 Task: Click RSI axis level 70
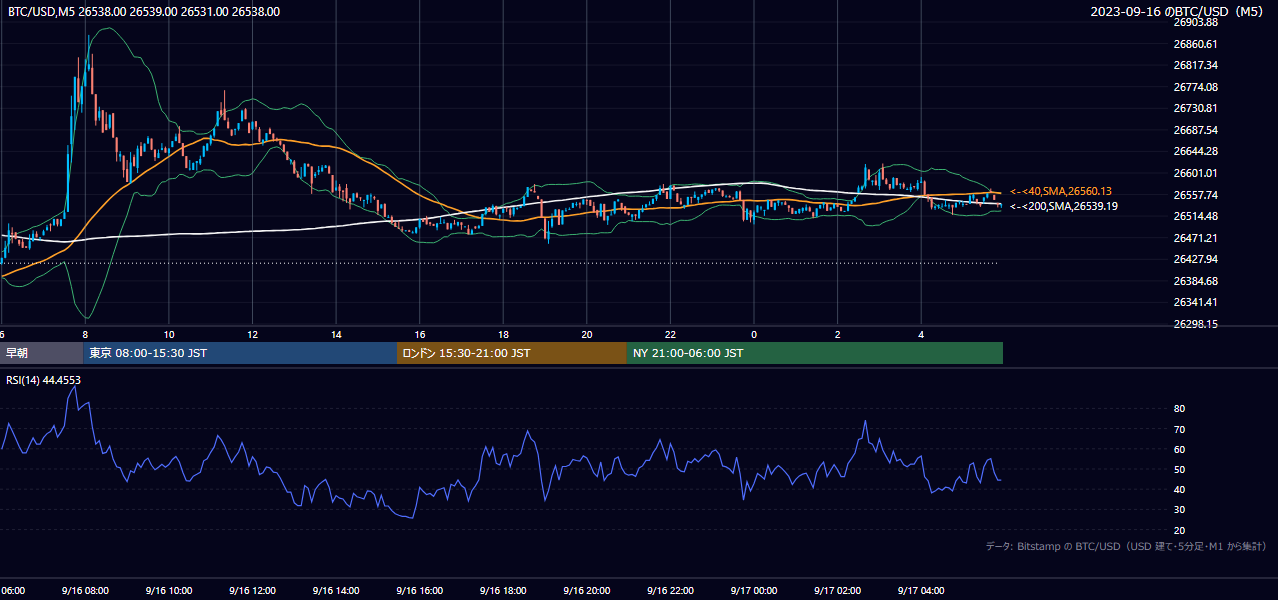tap(1179, 429)
